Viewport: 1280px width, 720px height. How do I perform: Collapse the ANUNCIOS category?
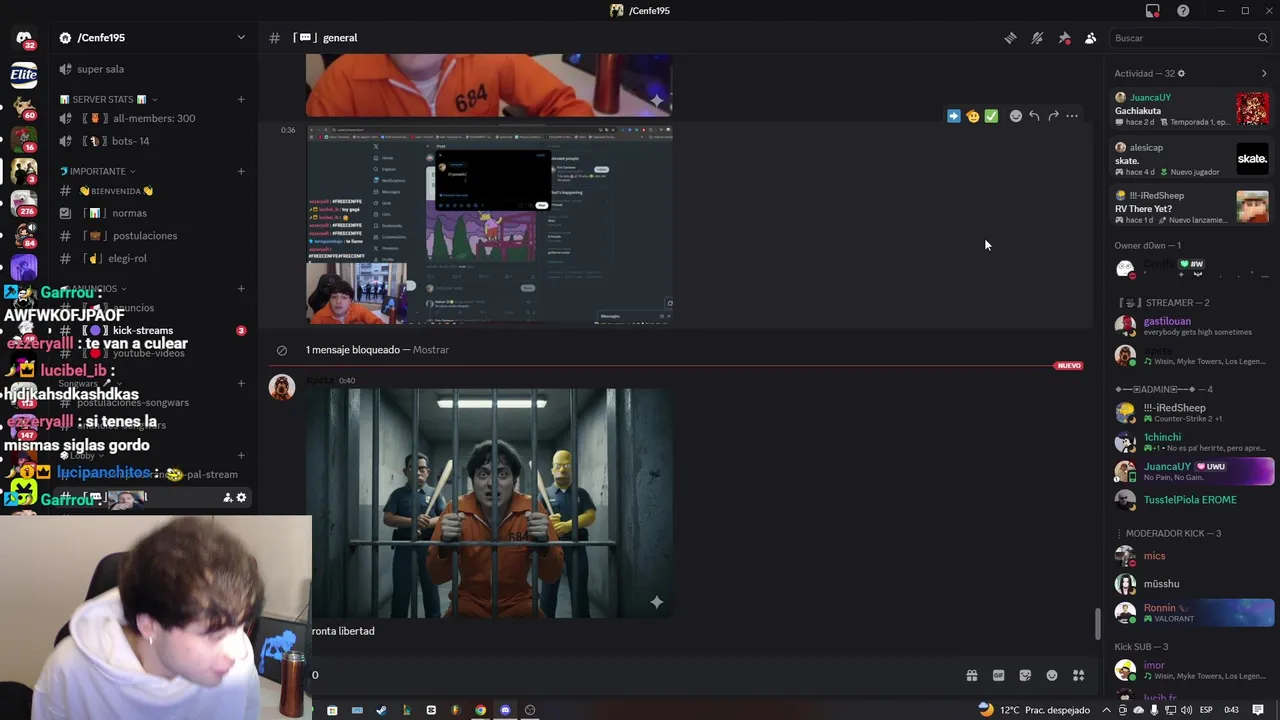92,289
